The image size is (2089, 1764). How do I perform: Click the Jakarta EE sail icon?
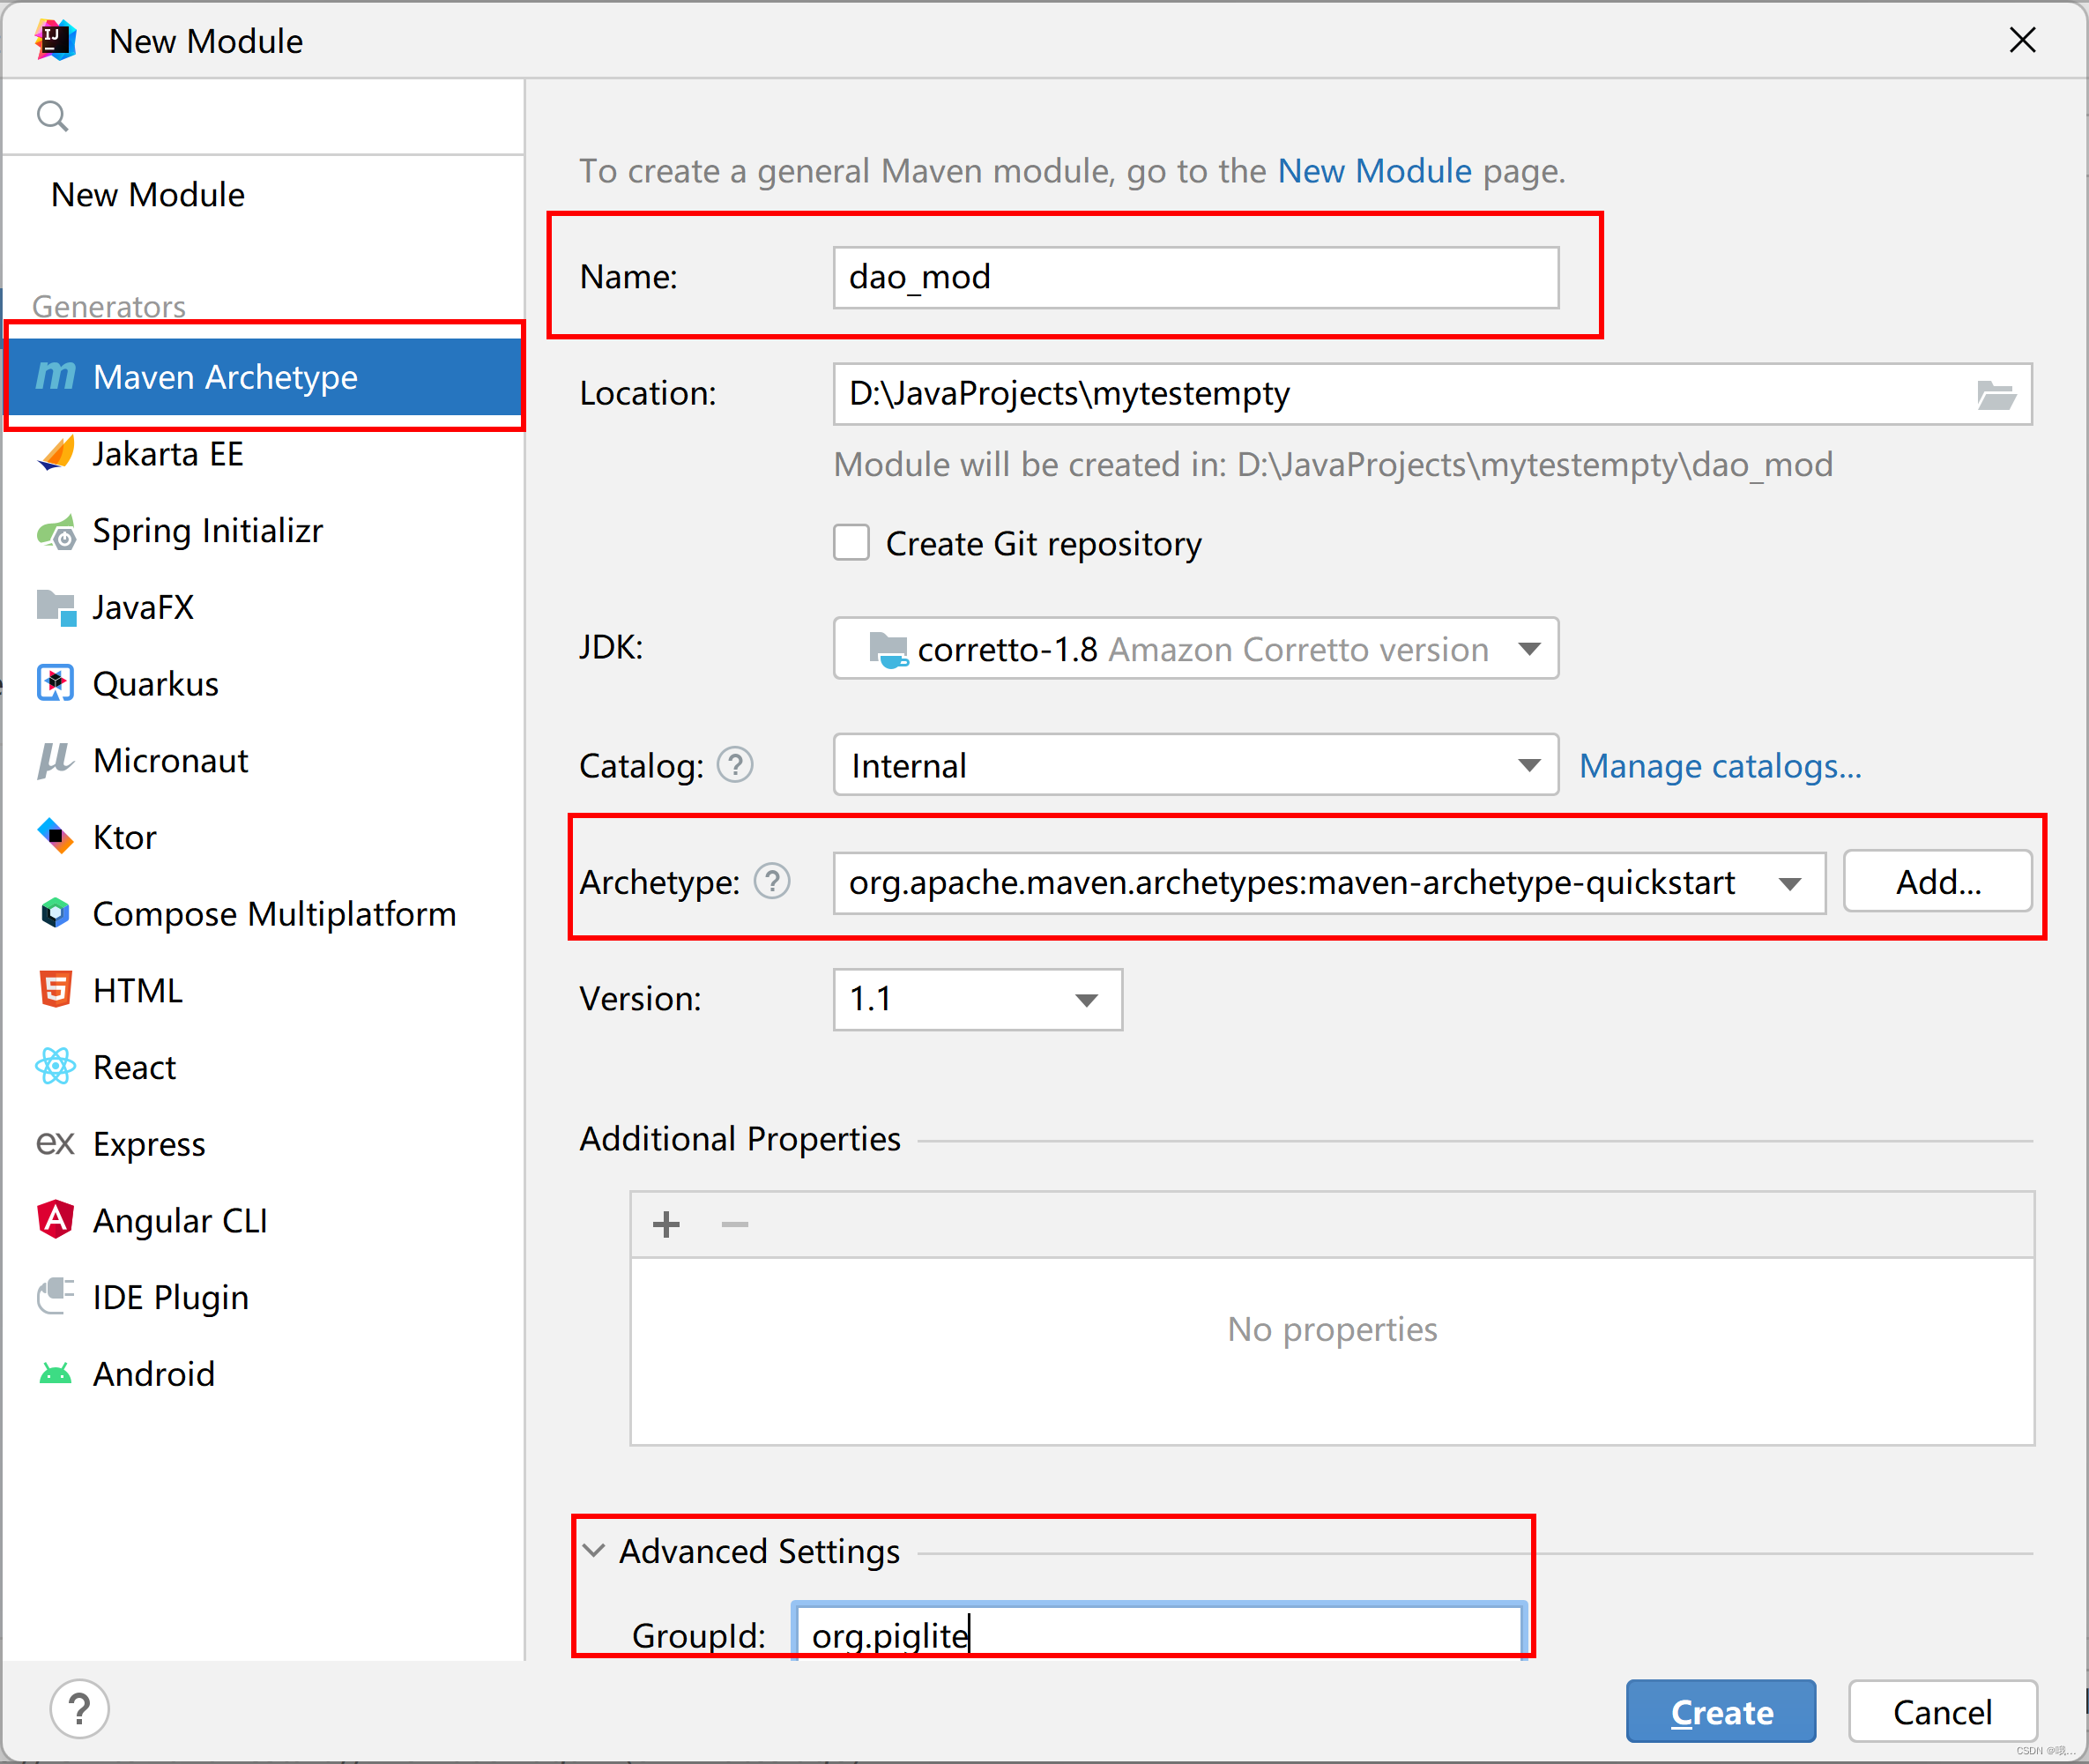coord(56,453)
